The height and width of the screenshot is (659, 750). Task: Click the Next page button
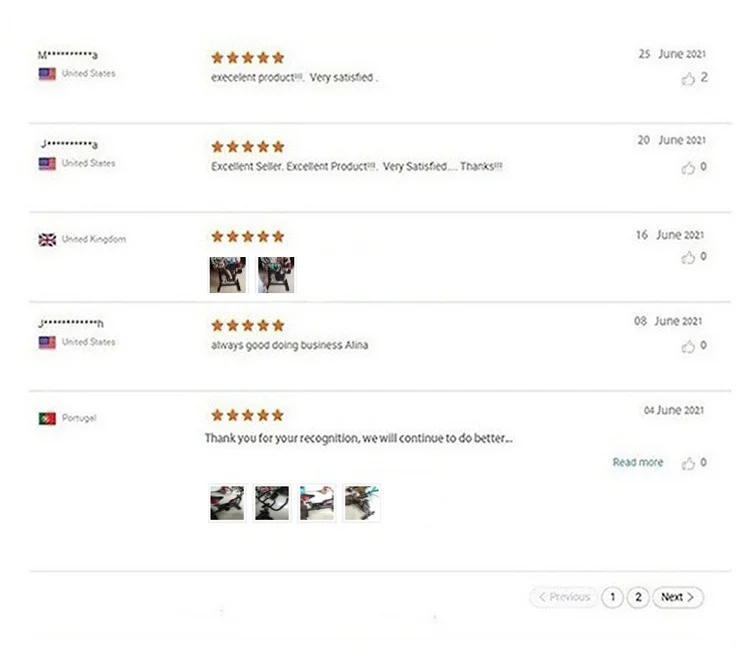coord(678,597)
